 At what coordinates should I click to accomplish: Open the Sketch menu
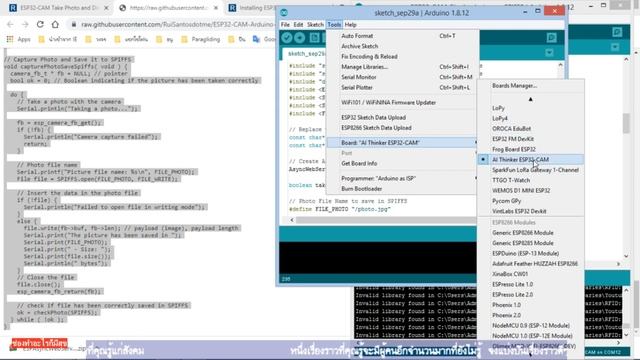315,24
